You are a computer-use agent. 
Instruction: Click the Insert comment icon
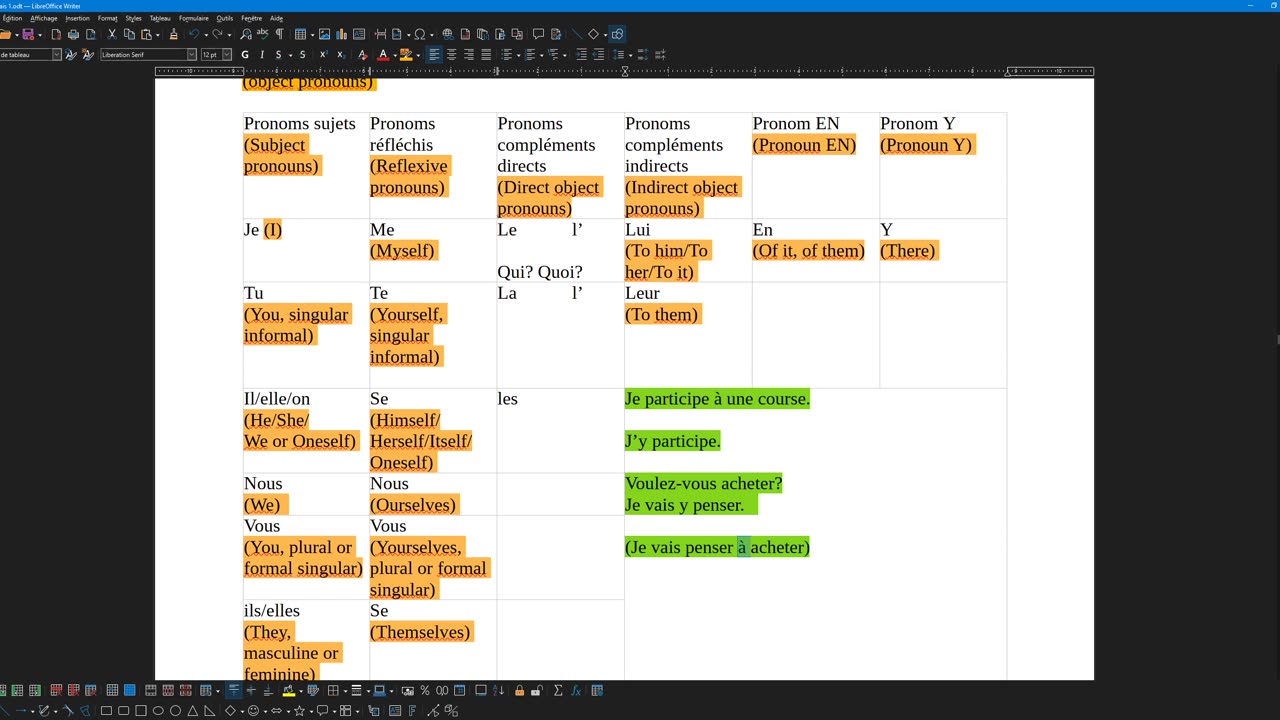tap(538, 35)
